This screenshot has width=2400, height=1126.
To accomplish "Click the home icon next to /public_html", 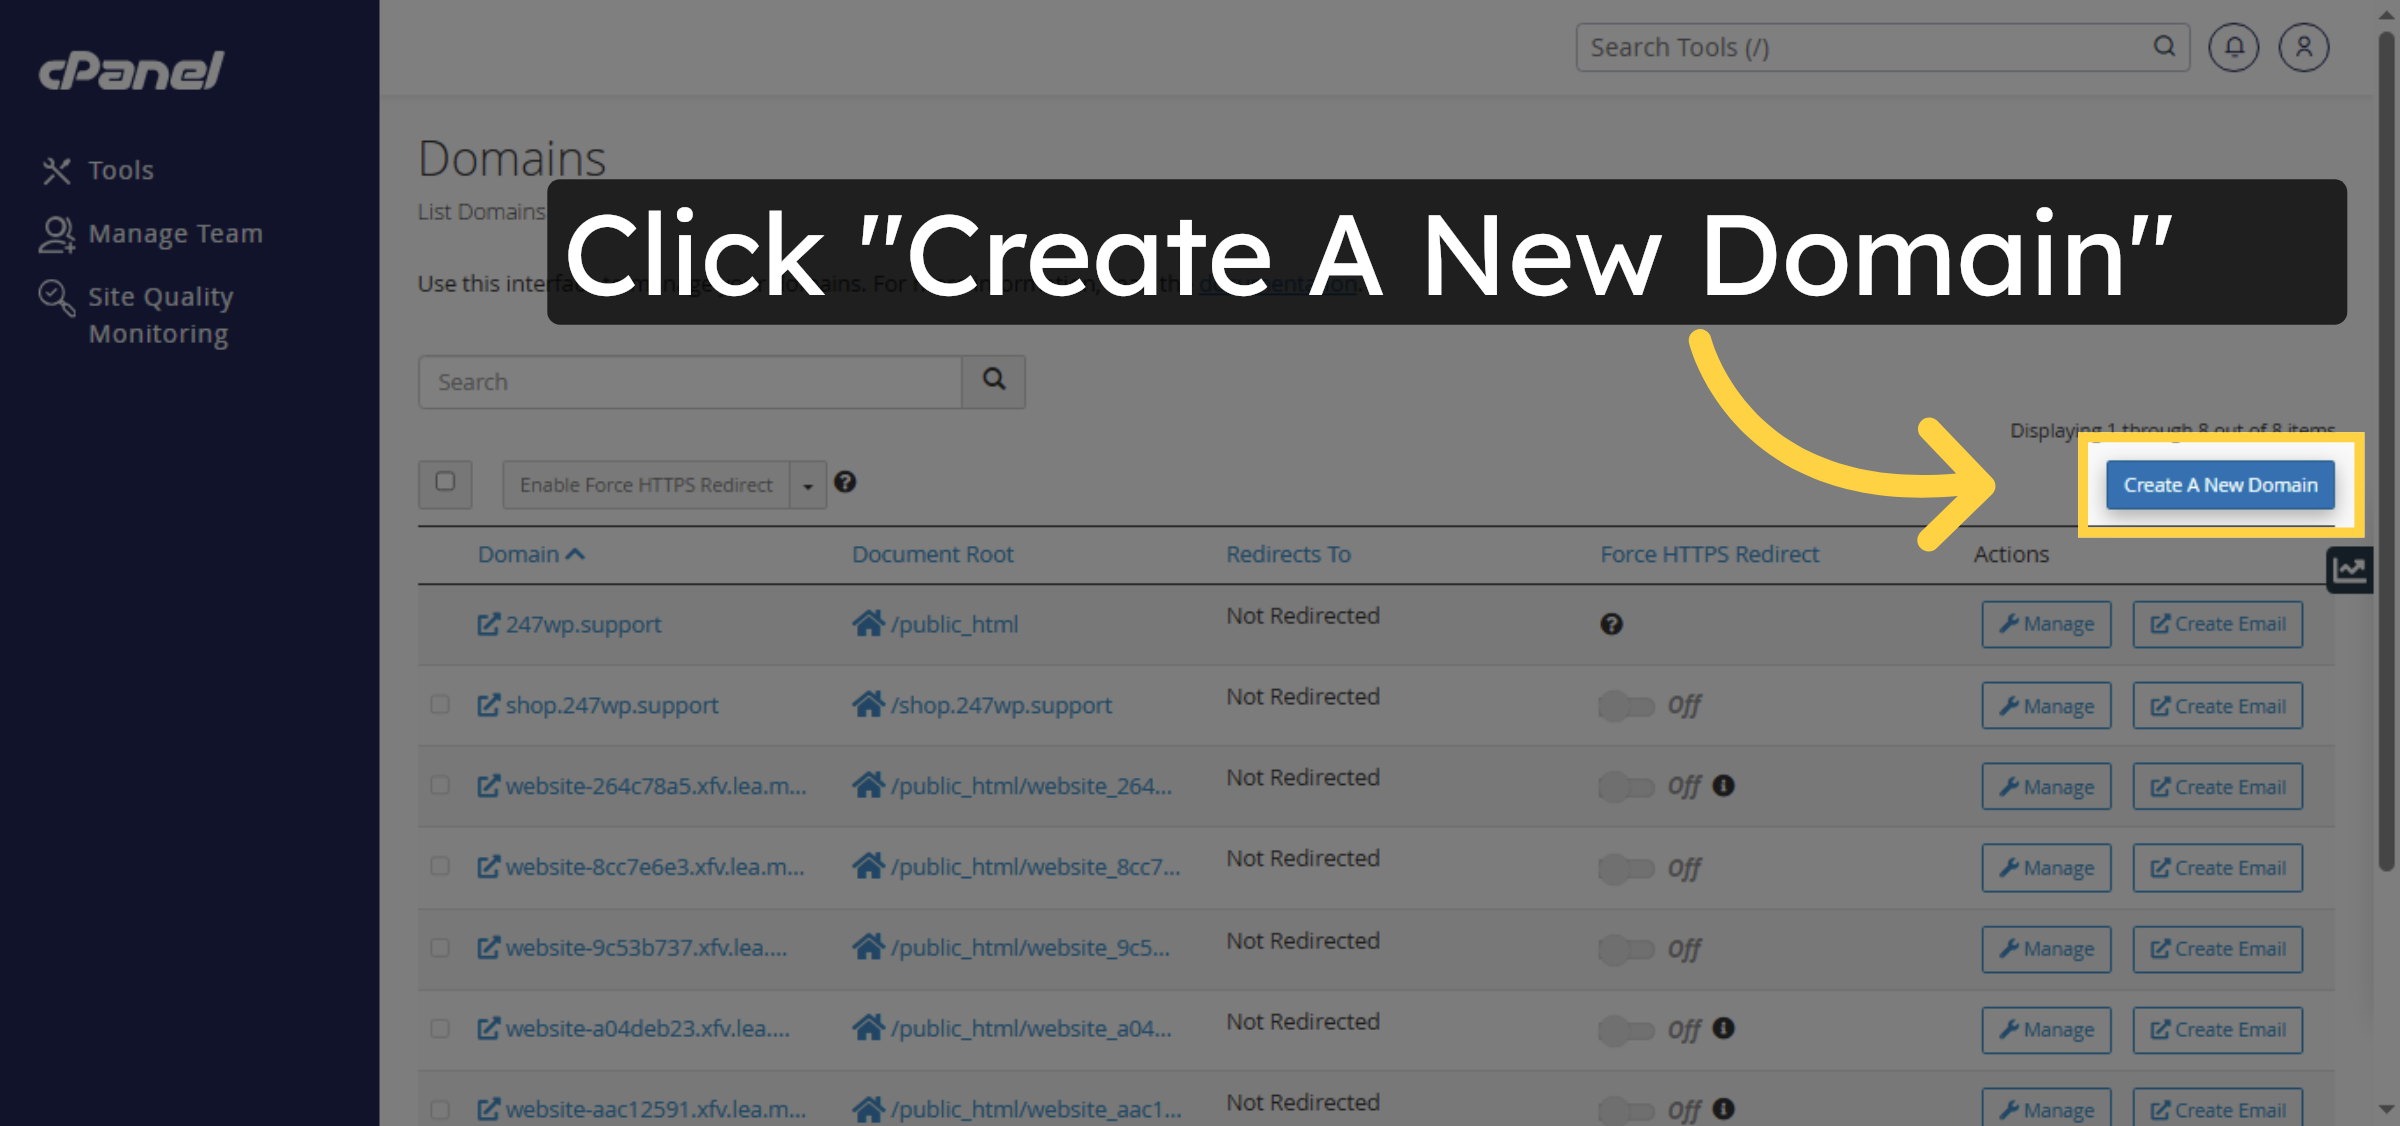I will (x=868, y=623).
